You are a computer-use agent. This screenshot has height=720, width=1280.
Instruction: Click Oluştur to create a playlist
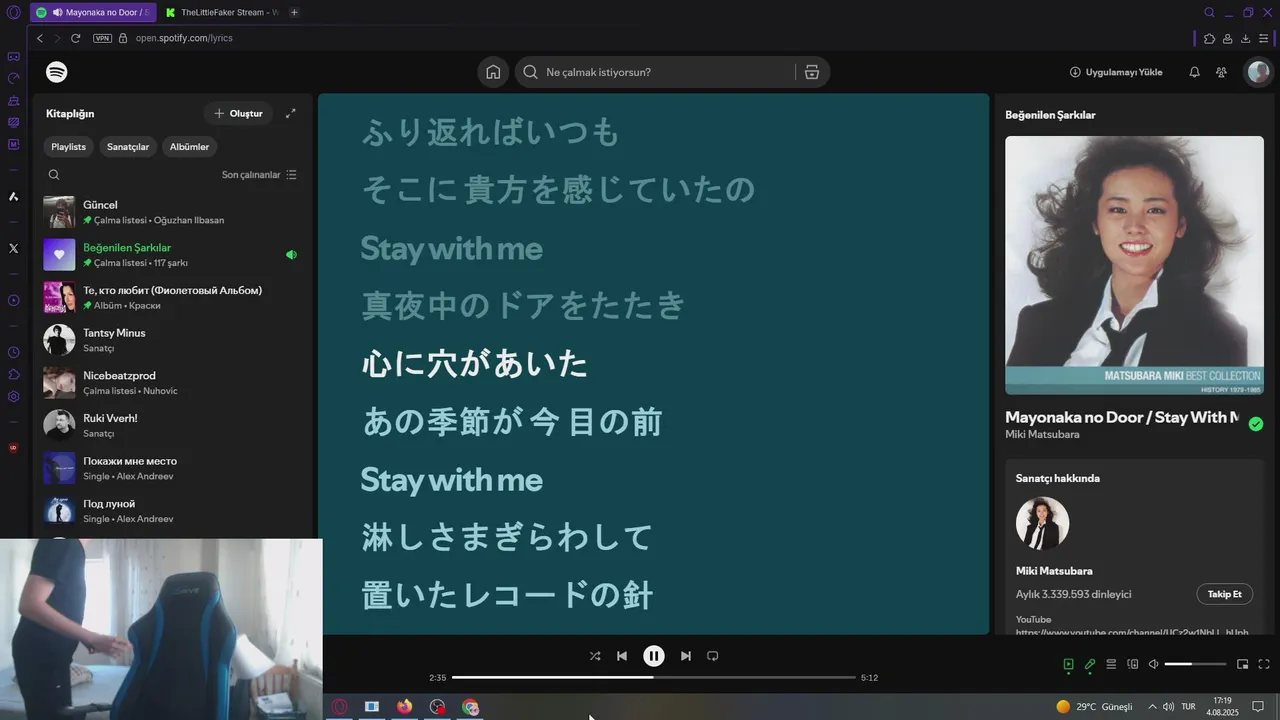238,113
